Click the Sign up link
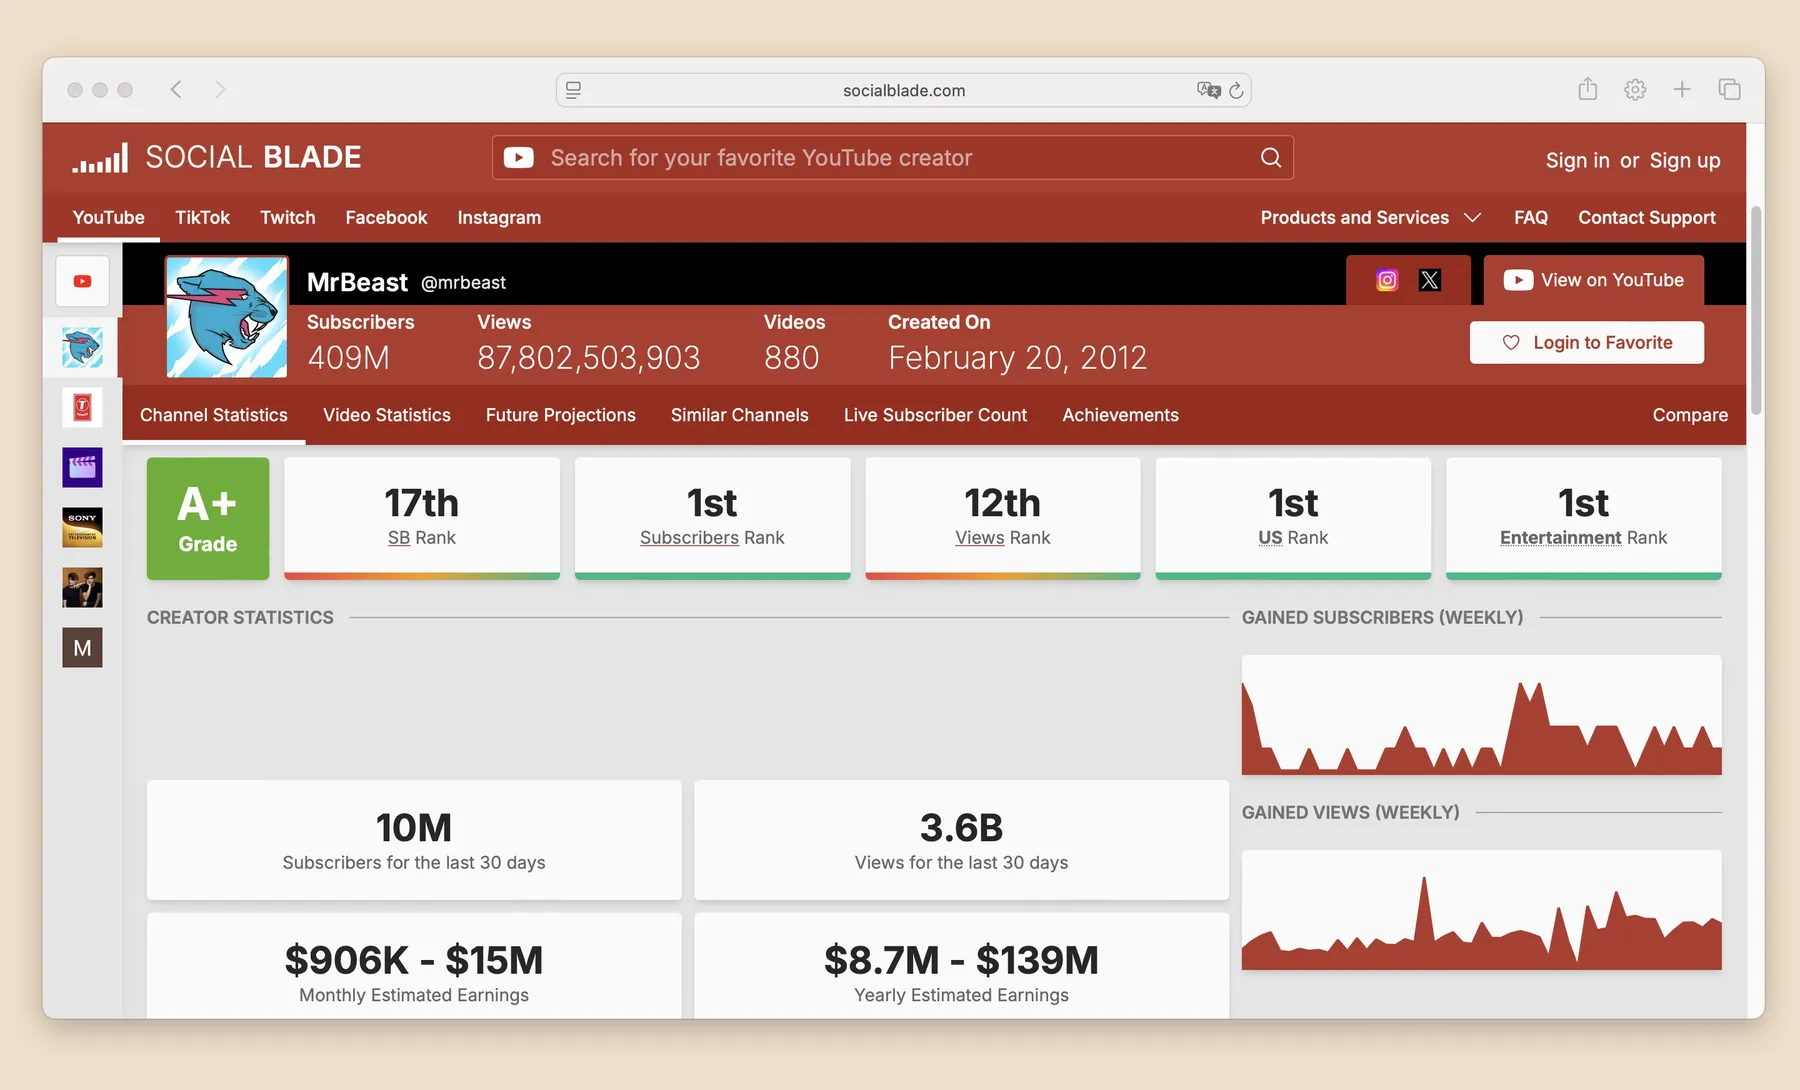Image resolution: width=1800 pixels, height=1090 pixels. point(1685,160)
